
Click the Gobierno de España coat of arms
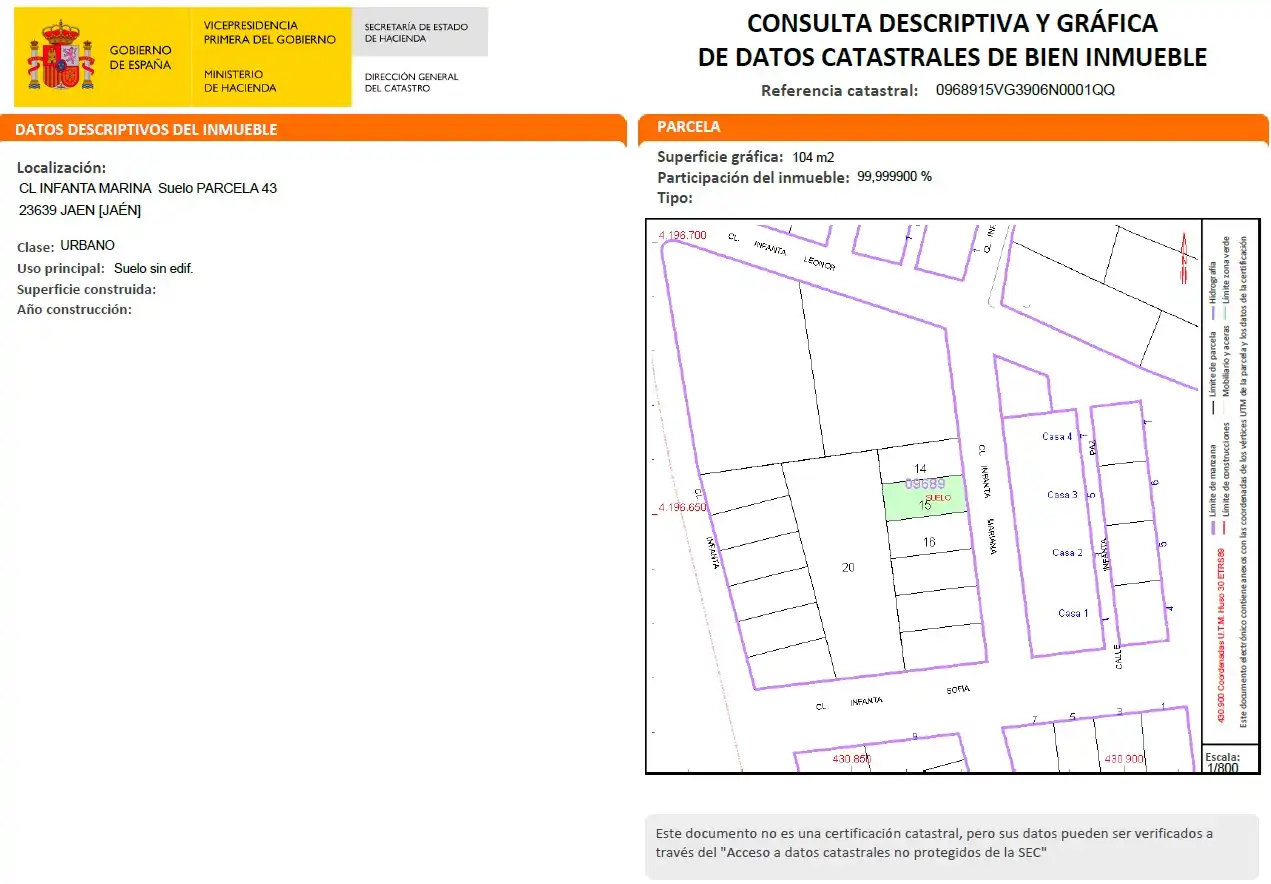(61, 55)
